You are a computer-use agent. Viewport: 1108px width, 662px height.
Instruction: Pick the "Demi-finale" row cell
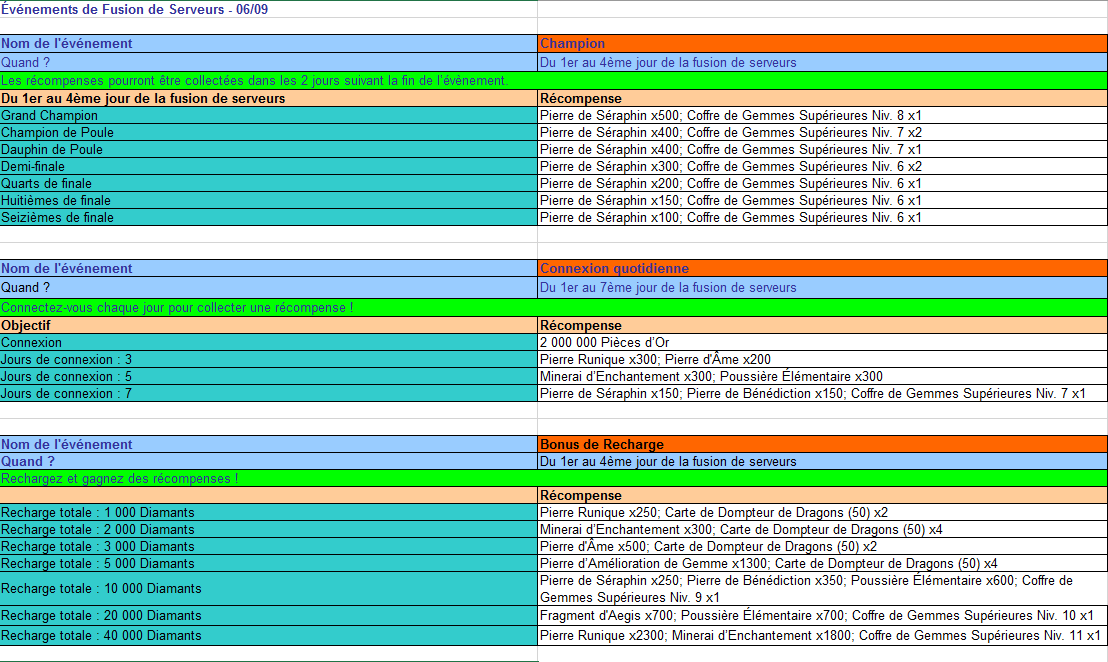(268, 167)
